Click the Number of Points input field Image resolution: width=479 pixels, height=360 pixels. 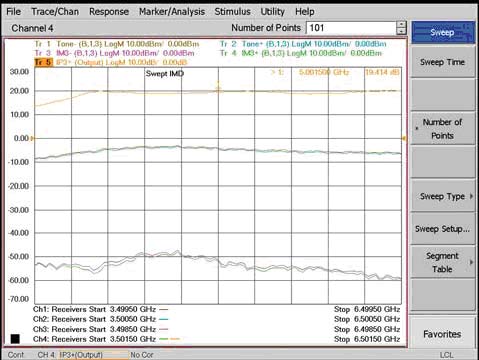point(351,28)
